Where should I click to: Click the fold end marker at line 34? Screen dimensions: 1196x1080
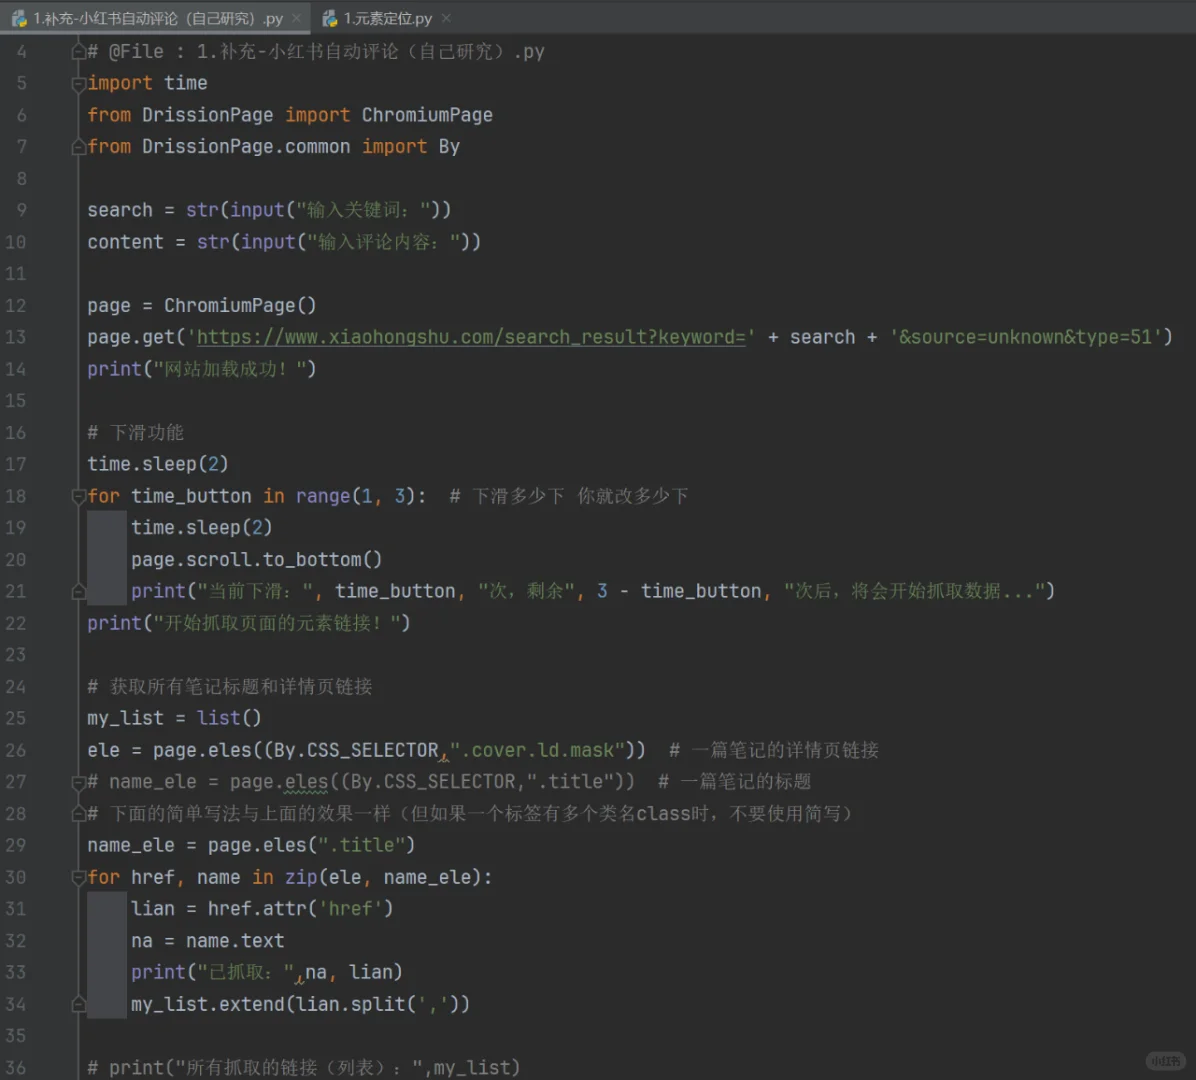click(x=78, y=1004)
